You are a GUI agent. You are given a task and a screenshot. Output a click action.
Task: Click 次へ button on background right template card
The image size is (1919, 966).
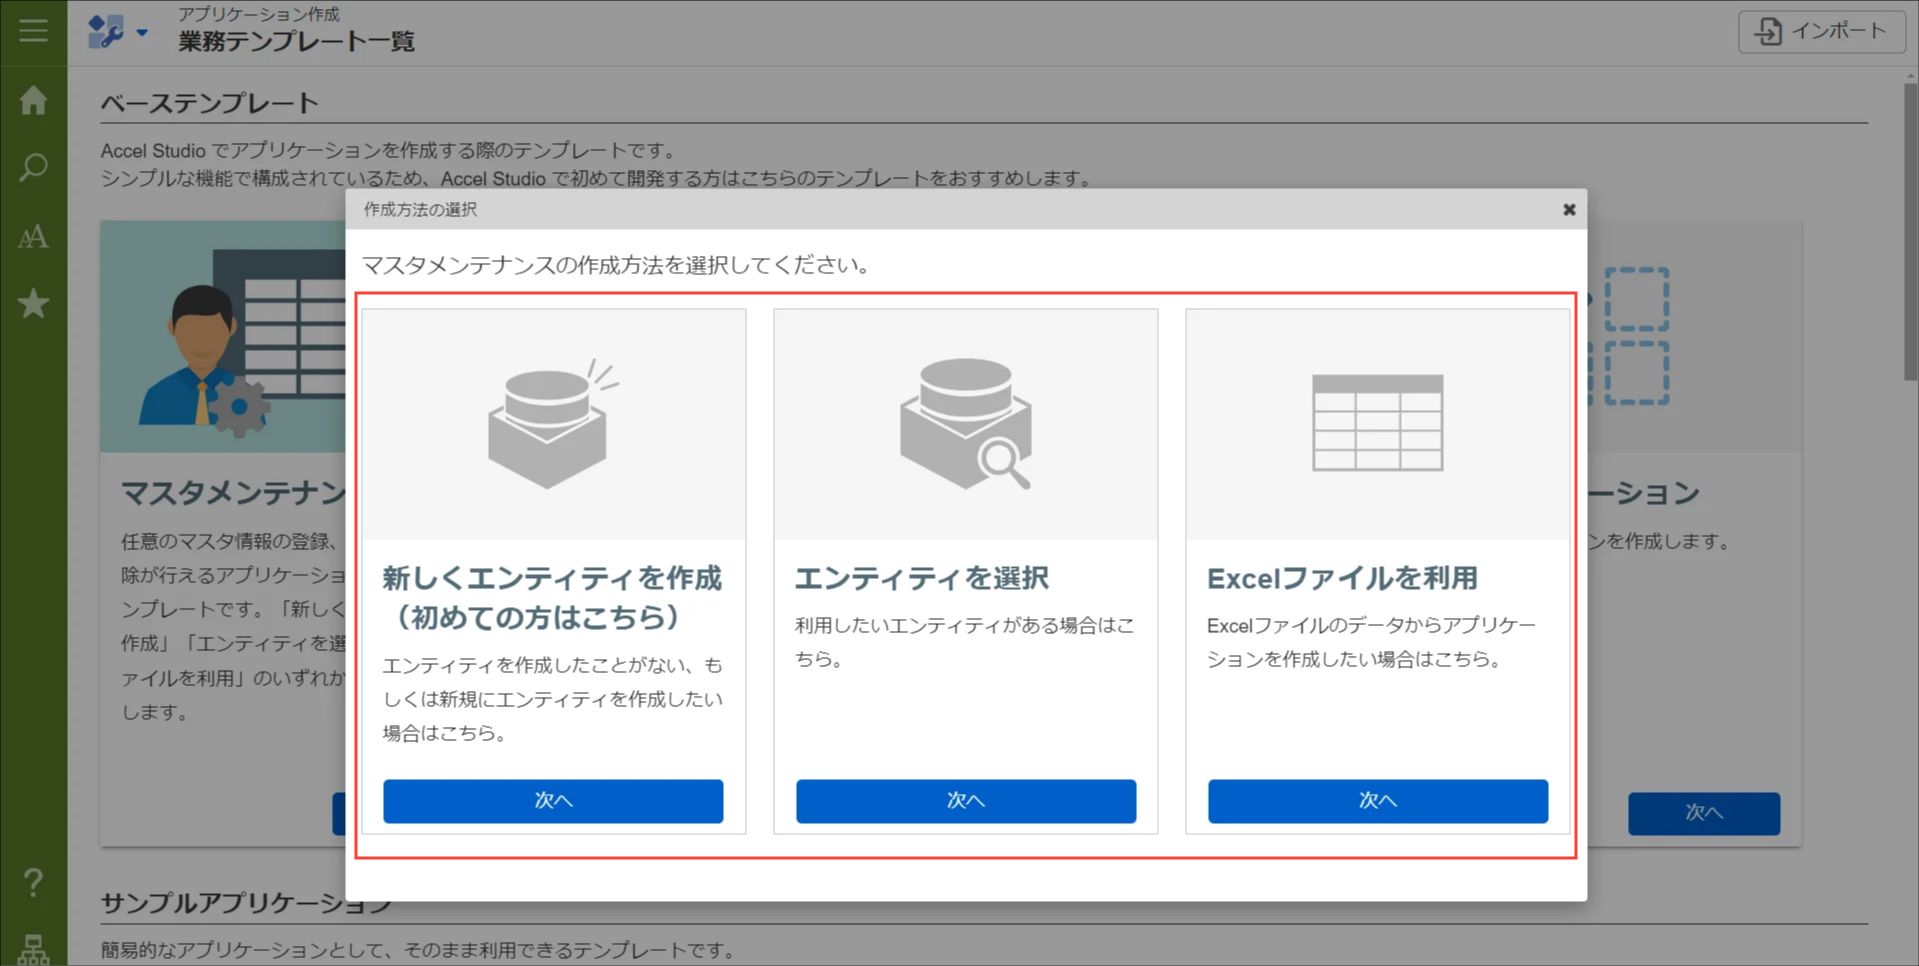[x=1703, y=813]
